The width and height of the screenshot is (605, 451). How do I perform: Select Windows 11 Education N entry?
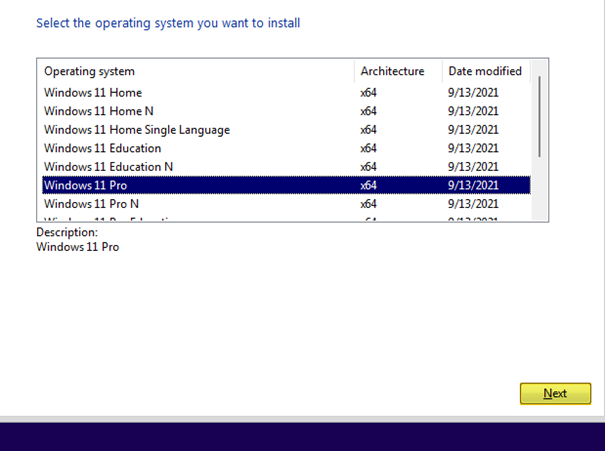pos(286,167)
